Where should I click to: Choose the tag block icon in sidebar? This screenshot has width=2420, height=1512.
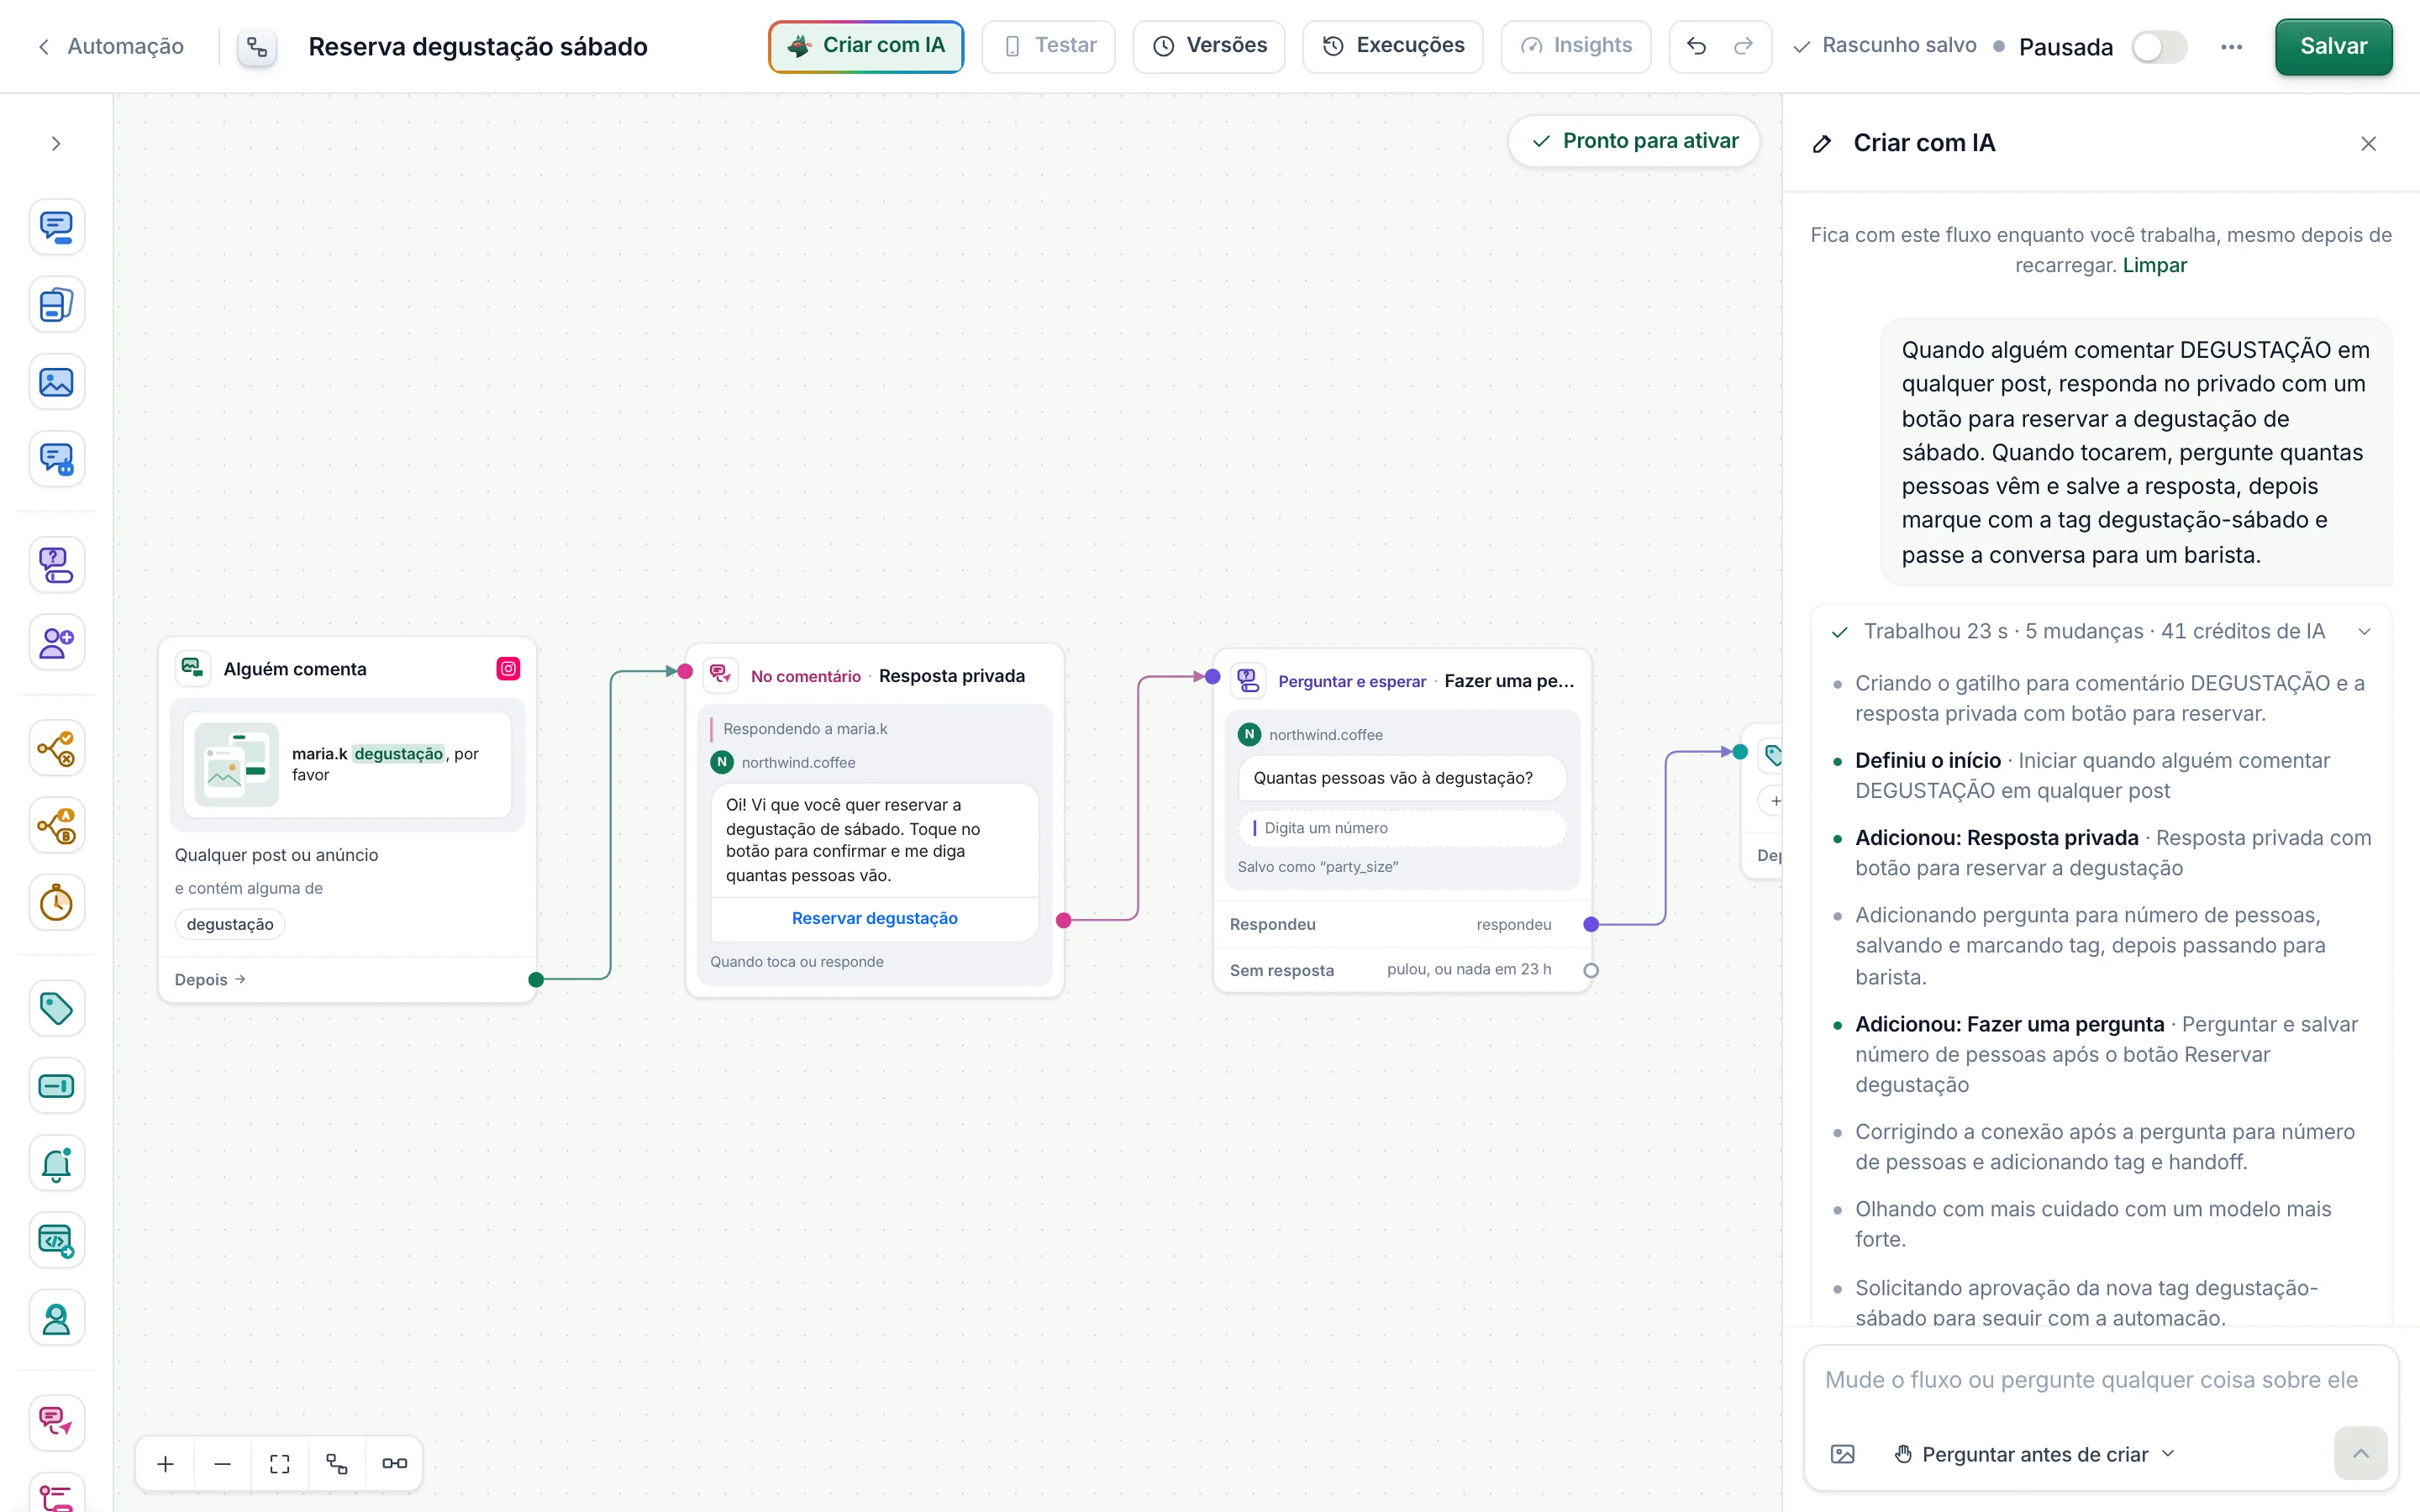[x=57, y=1008]
